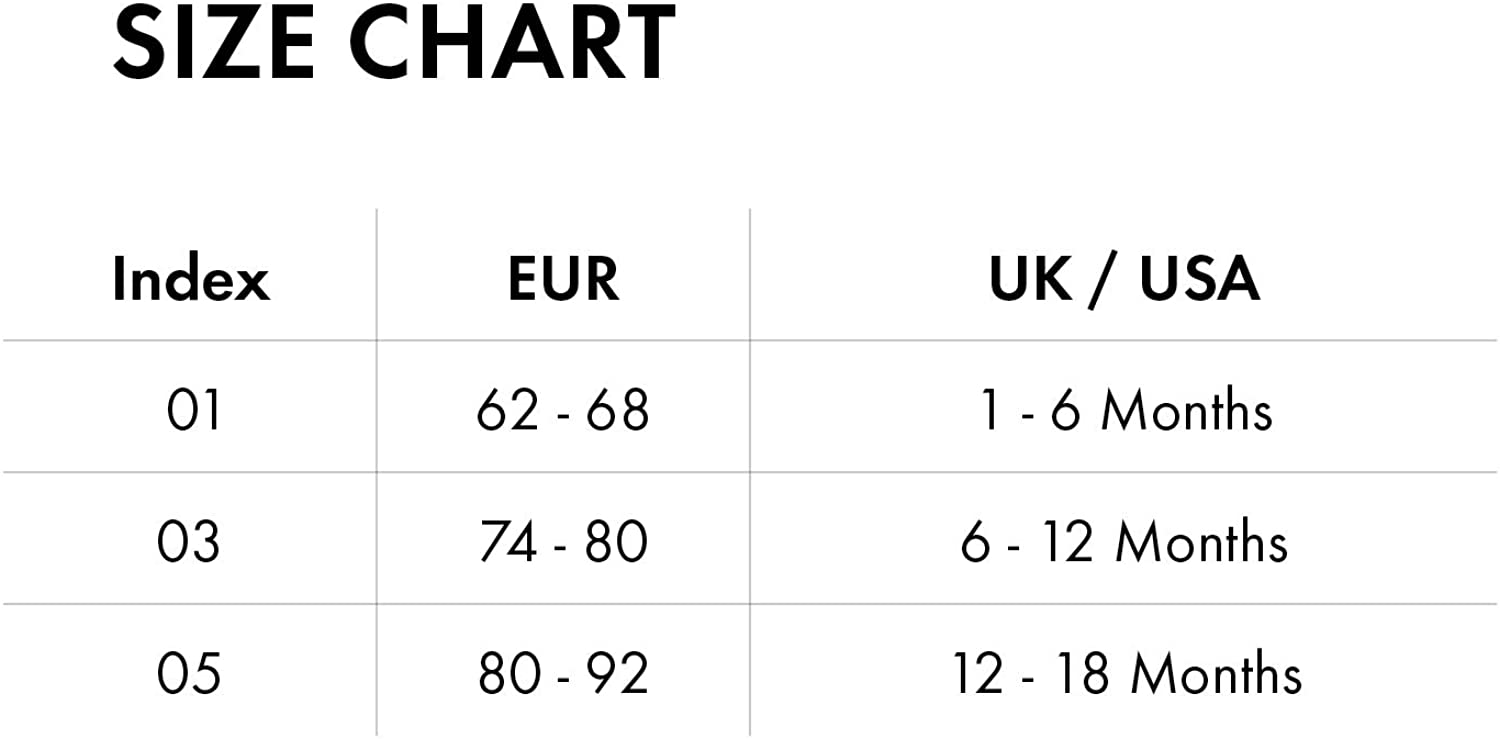Click the 12 - 18 Months cell
This screenshot has width=1500, height=739.
pos(1126,673)
